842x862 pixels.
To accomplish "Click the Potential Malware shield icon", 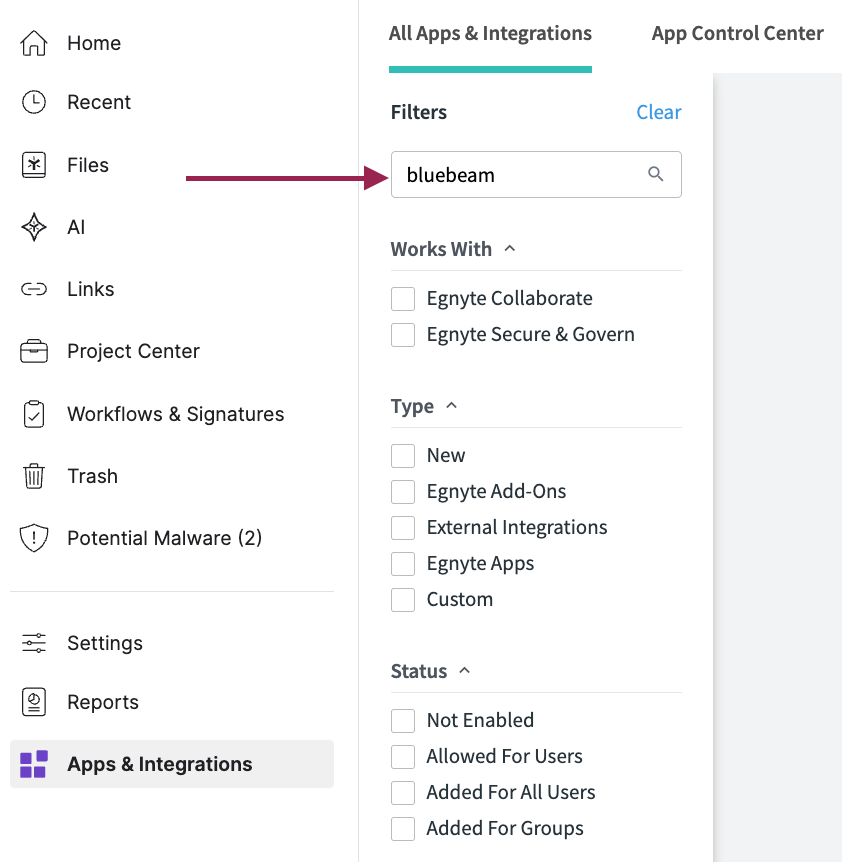I will (34, 538).
